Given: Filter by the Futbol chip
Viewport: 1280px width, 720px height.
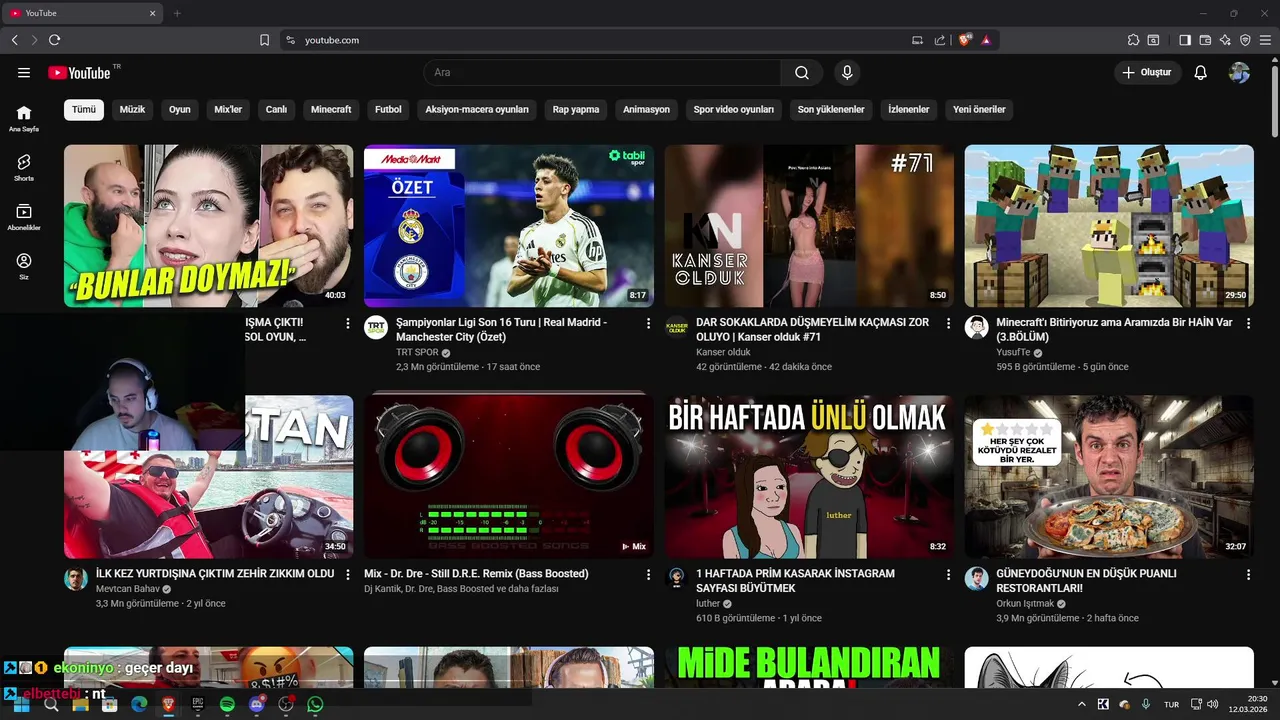Looking at the screenshot, I should 388,109.
